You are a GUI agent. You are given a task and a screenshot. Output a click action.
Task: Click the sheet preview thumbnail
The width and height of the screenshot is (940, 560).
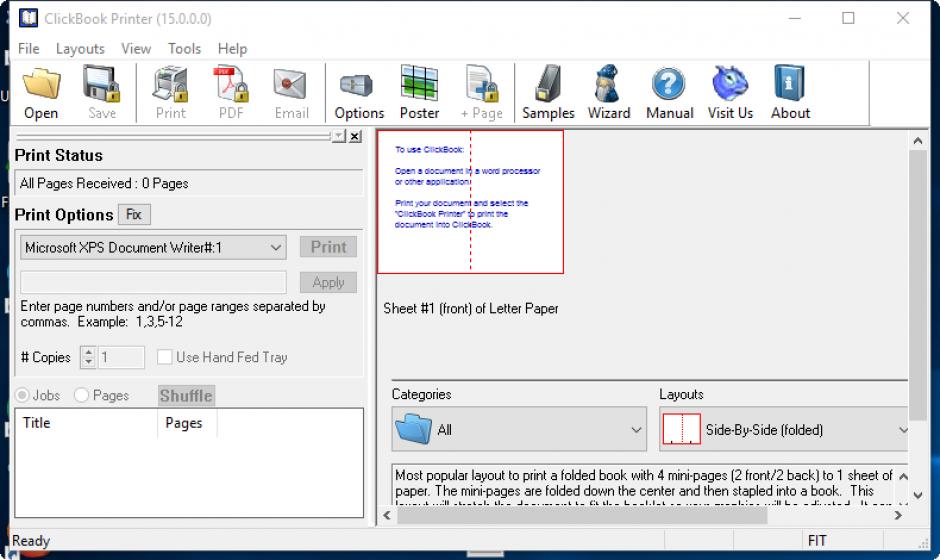pos(471,202)
